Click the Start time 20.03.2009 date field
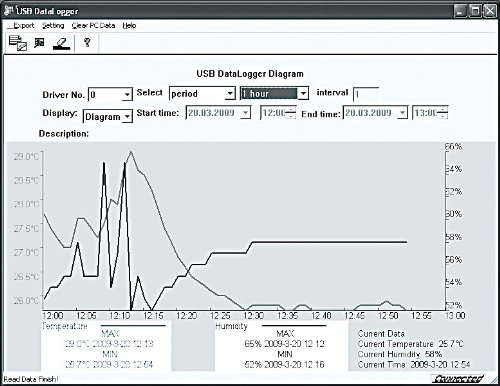The image size is (500, 386). coord(218,113)
